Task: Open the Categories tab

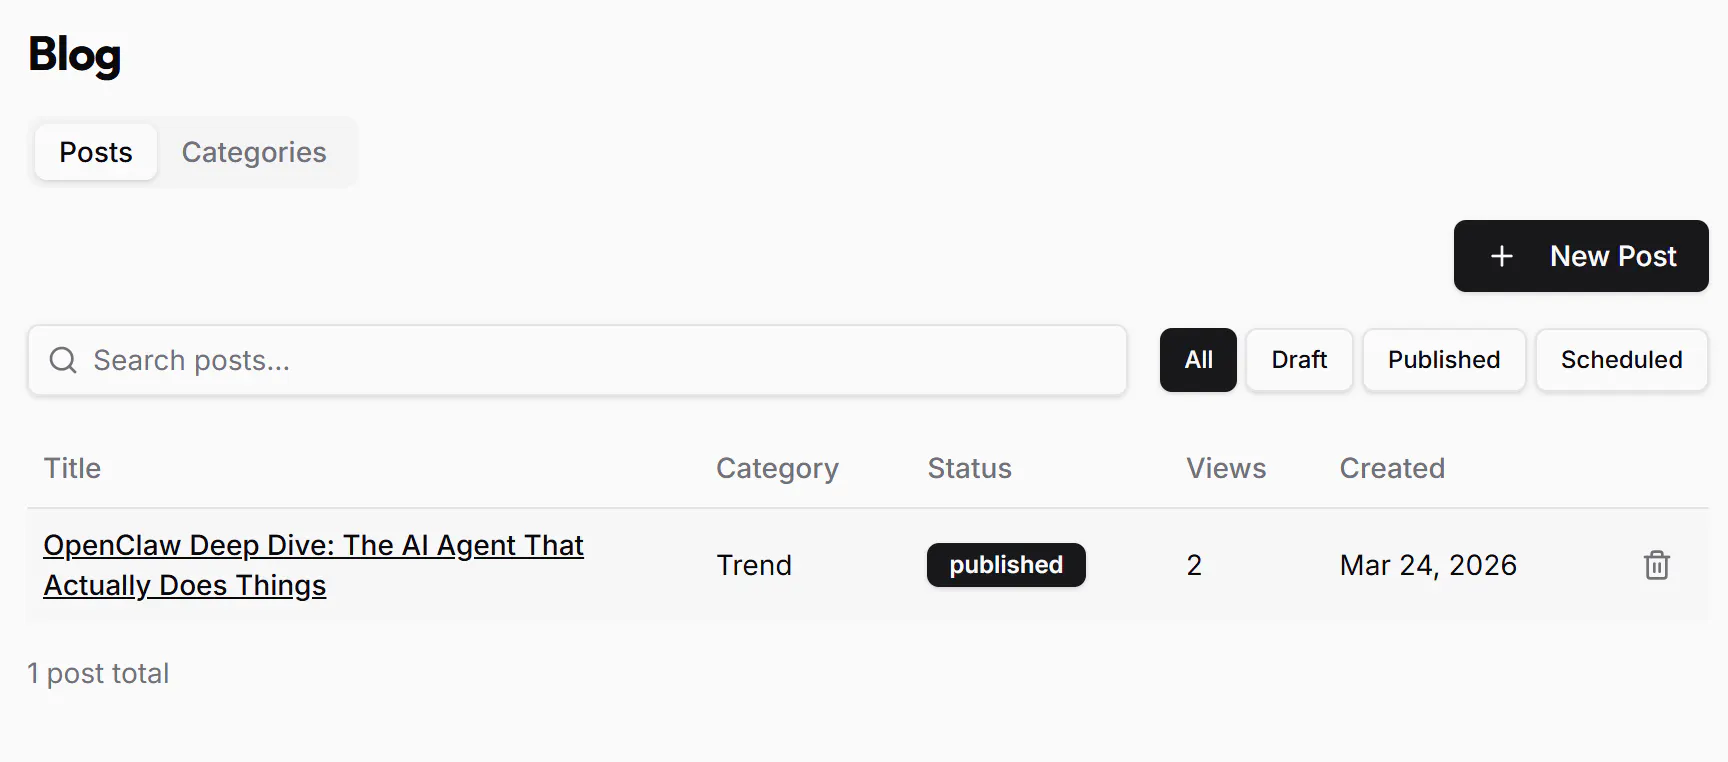Action: click(254, 152)
